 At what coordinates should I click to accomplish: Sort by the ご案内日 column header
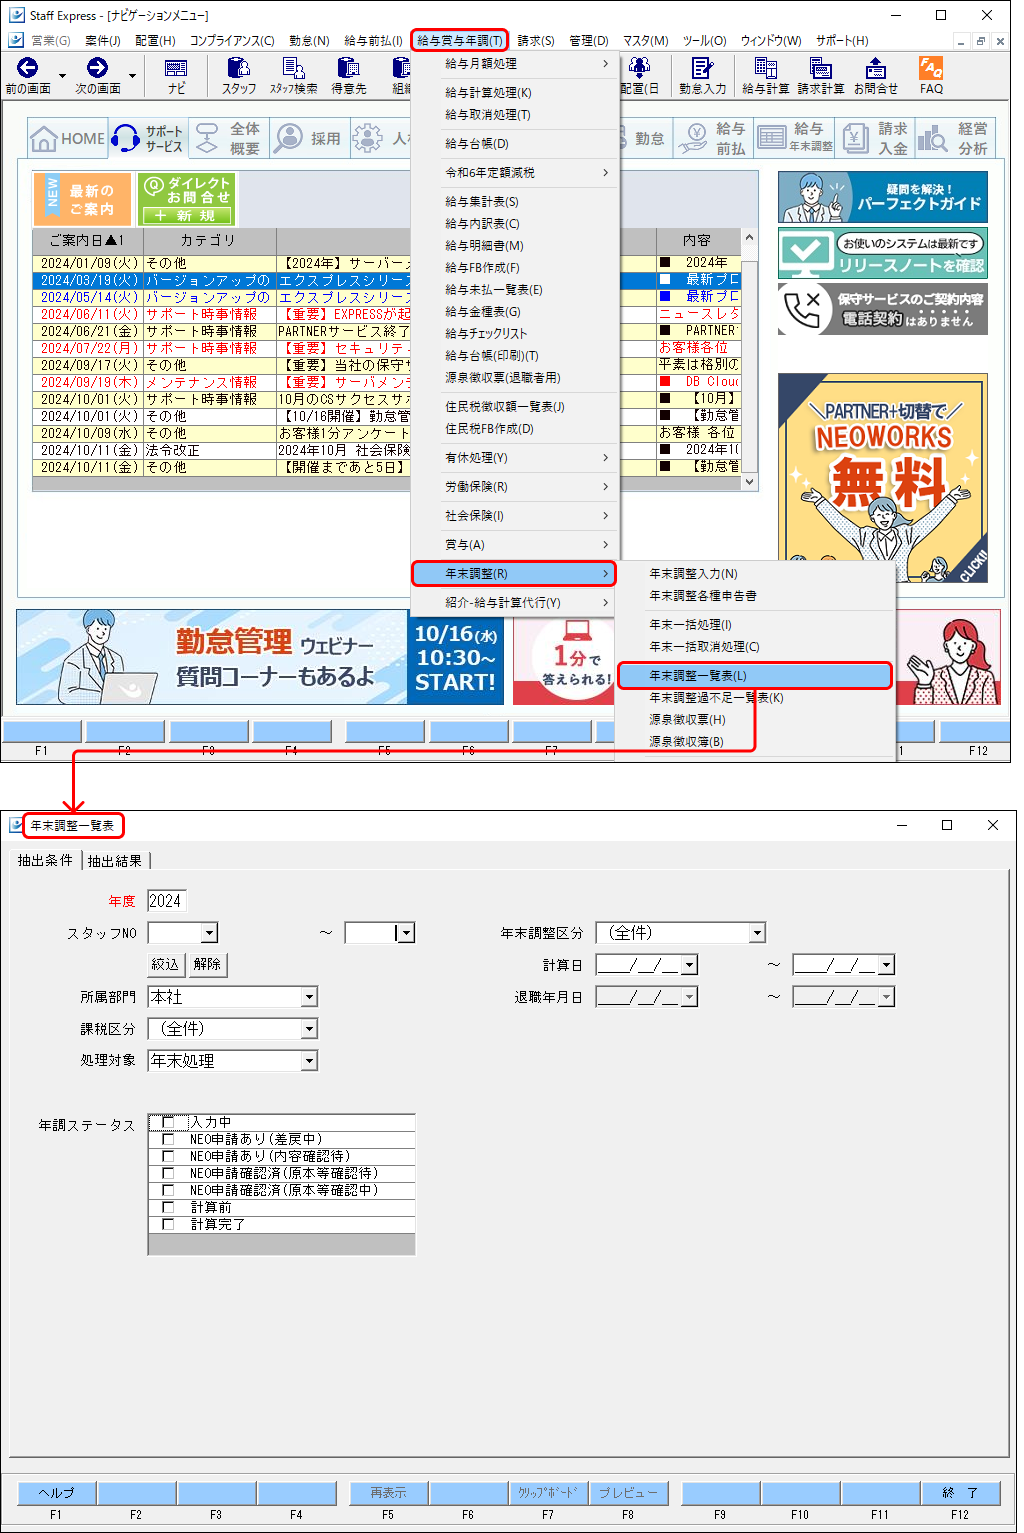[88, 240]
